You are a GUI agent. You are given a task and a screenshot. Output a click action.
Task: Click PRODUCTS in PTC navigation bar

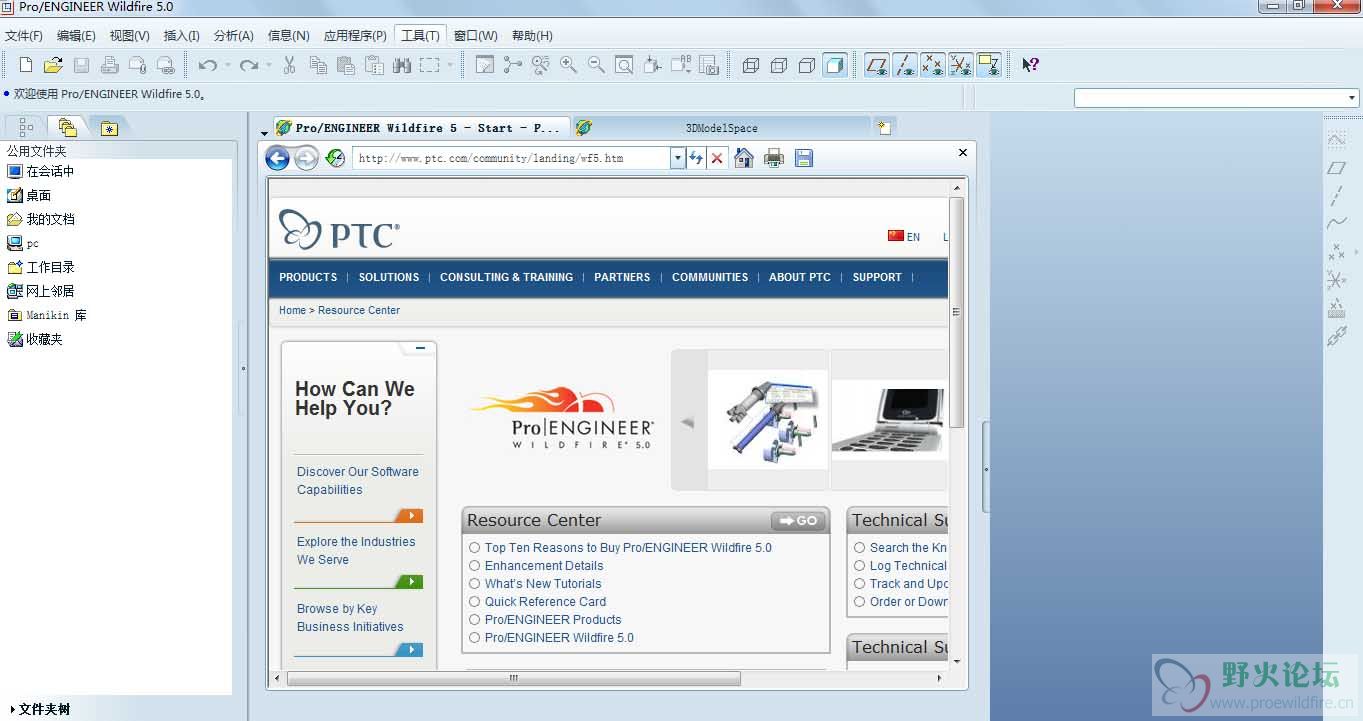click(x=308, y=277)
